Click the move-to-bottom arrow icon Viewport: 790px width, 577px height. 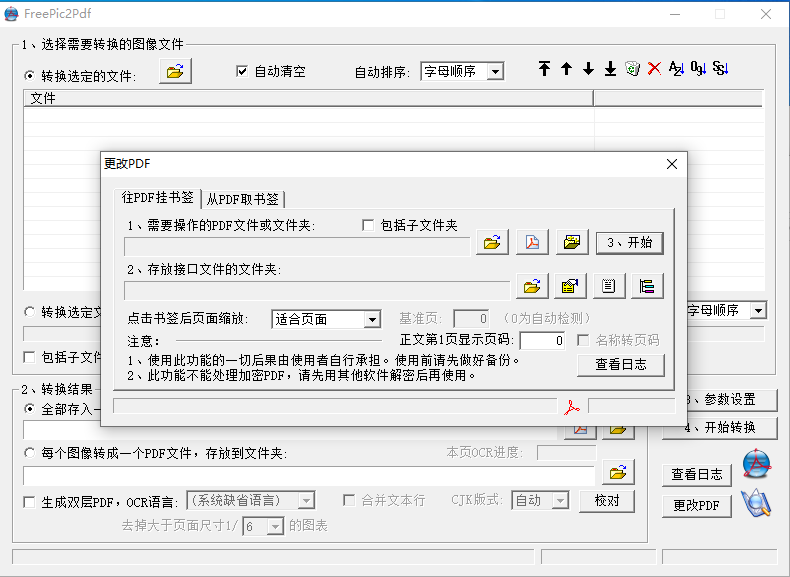click(610, 69)
